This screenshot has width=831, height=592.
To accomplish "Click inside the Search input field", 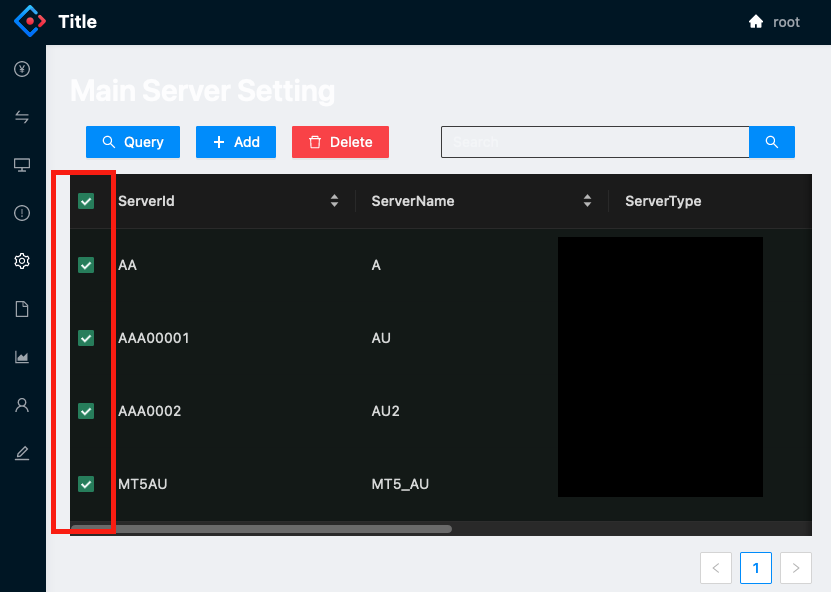I will pyautogui.click(x=594, y=142).
